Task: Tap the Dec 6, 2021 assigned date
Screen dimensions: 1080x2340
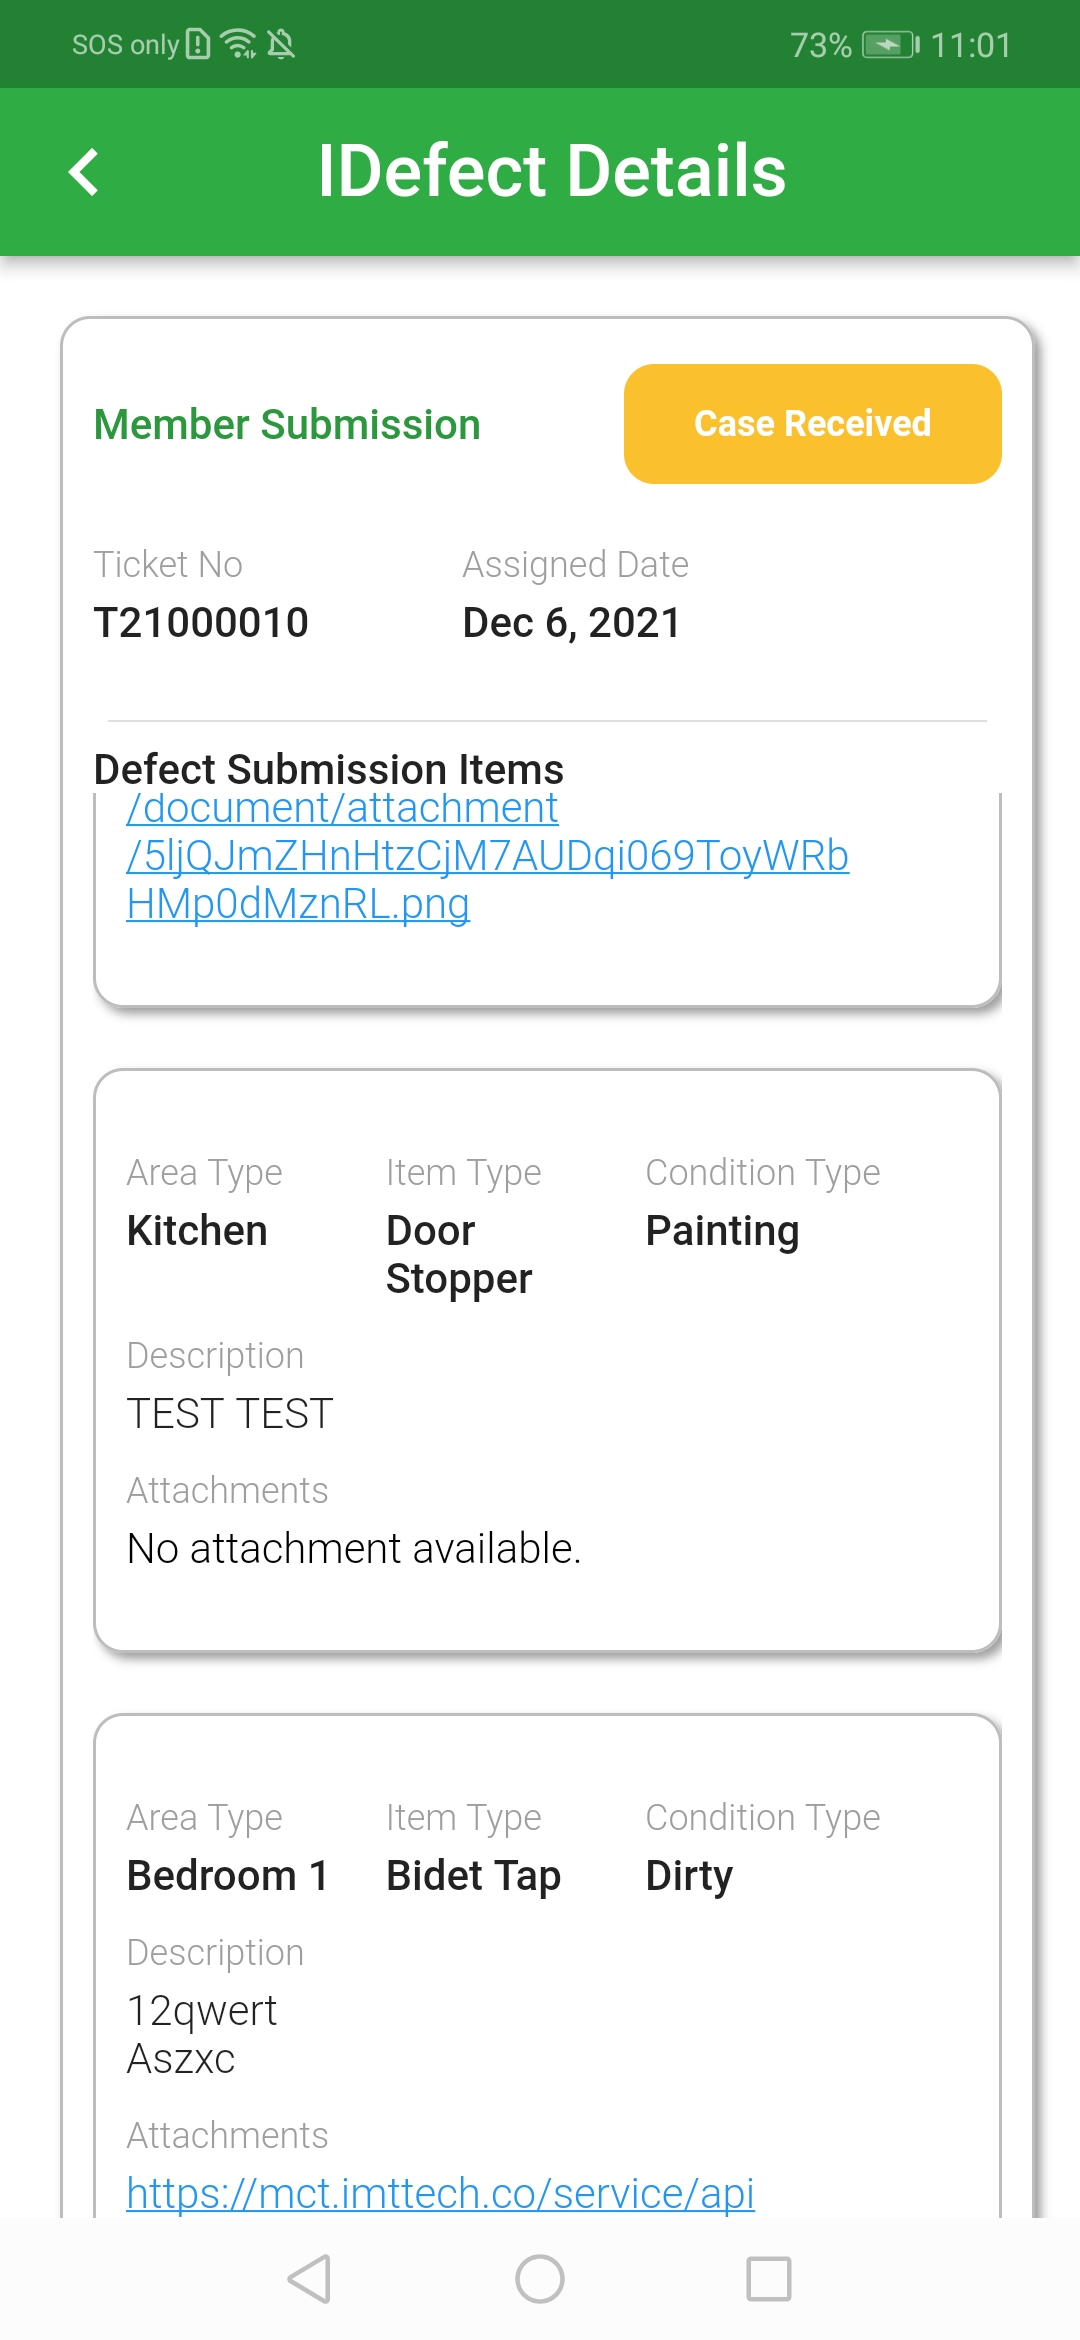Action: coord(571,622)
